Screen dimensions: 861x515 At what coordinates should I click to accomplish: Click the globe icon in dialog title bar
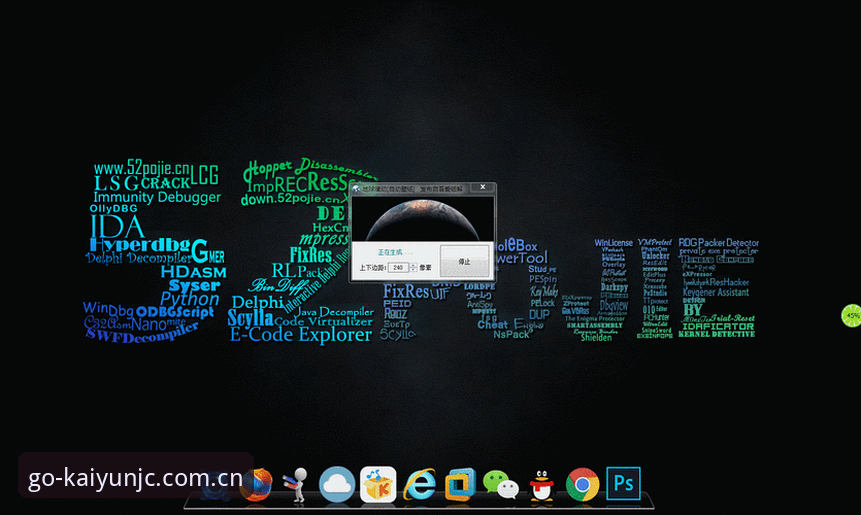click(x=356, y=188)
